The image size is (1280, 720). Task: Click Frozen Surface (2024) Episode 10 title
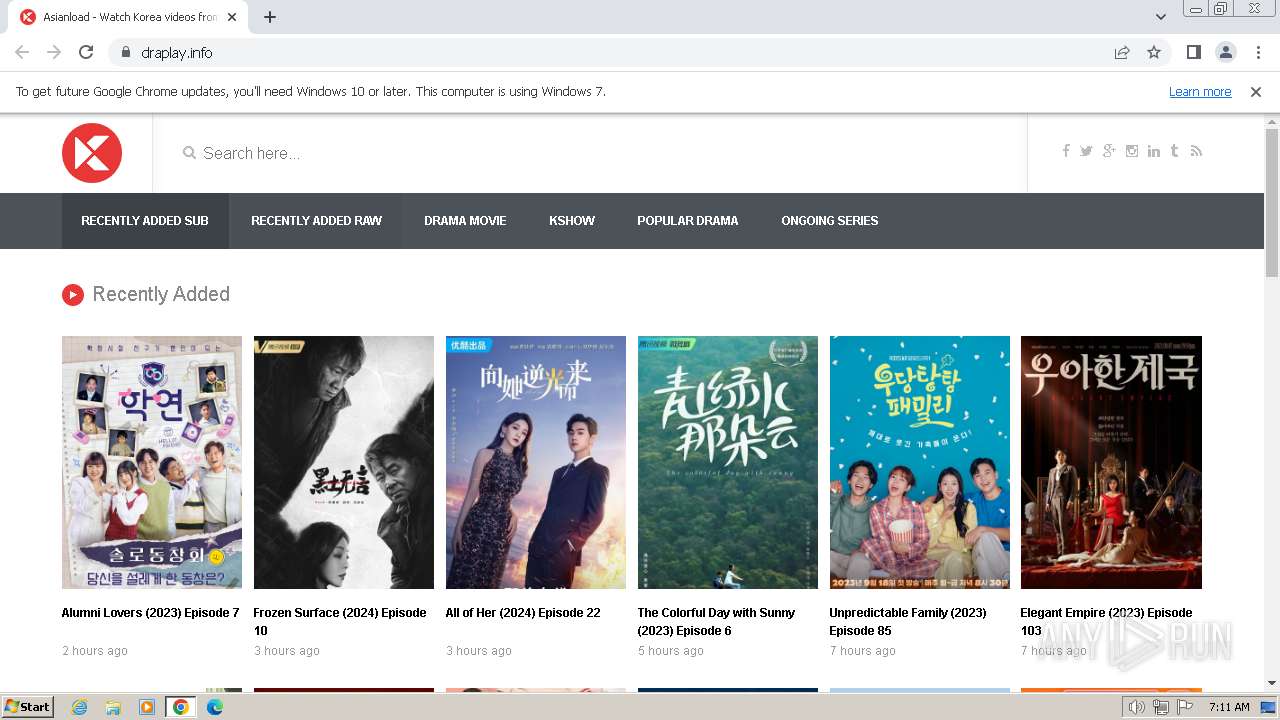(x=340, y=622)
